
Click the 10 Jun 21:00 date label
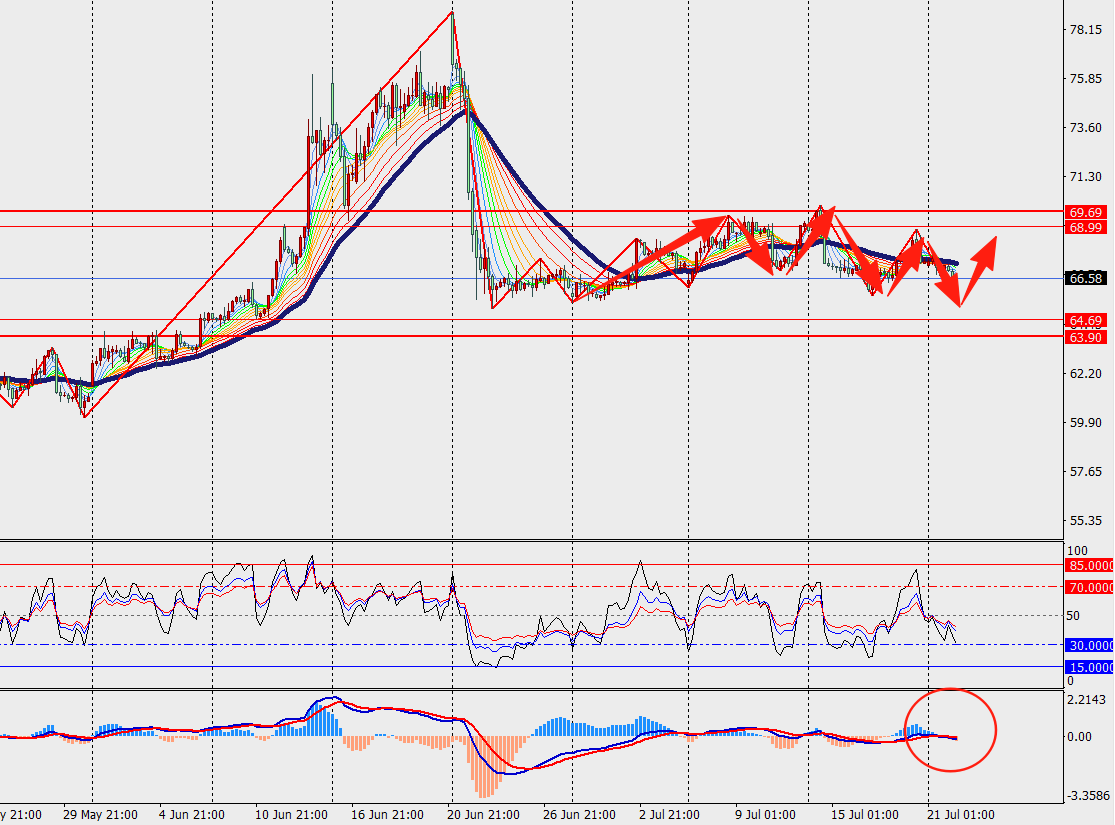(x=292, y=815)
